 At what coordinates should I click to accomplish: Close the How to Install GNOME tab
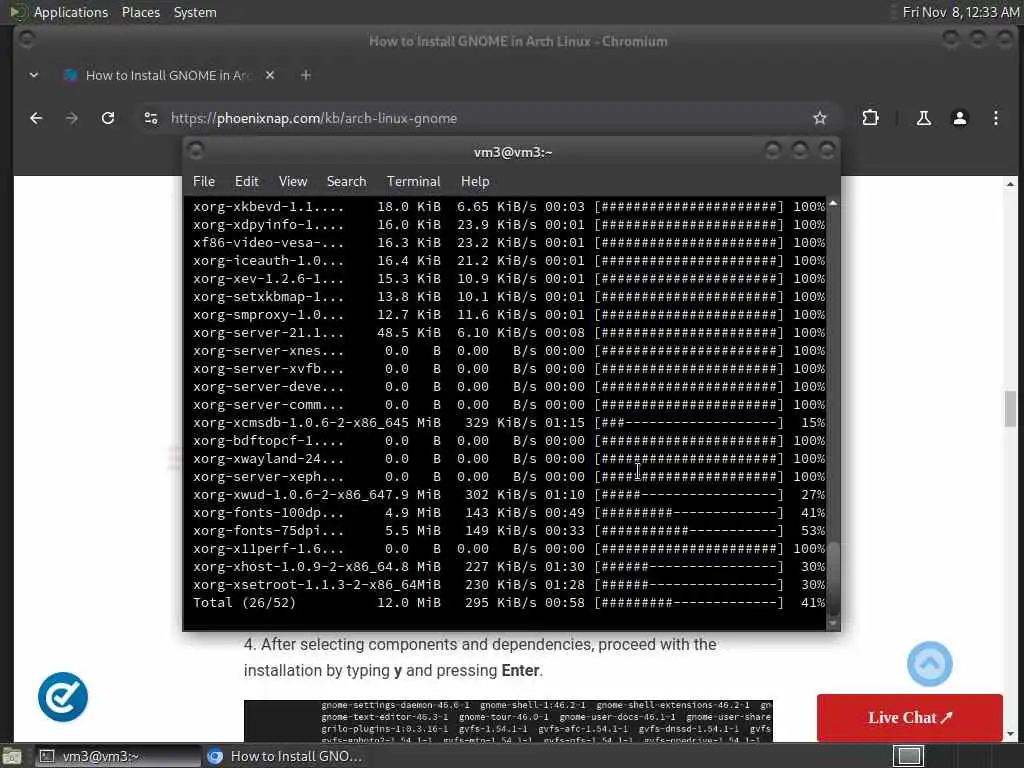pos(270,75)
